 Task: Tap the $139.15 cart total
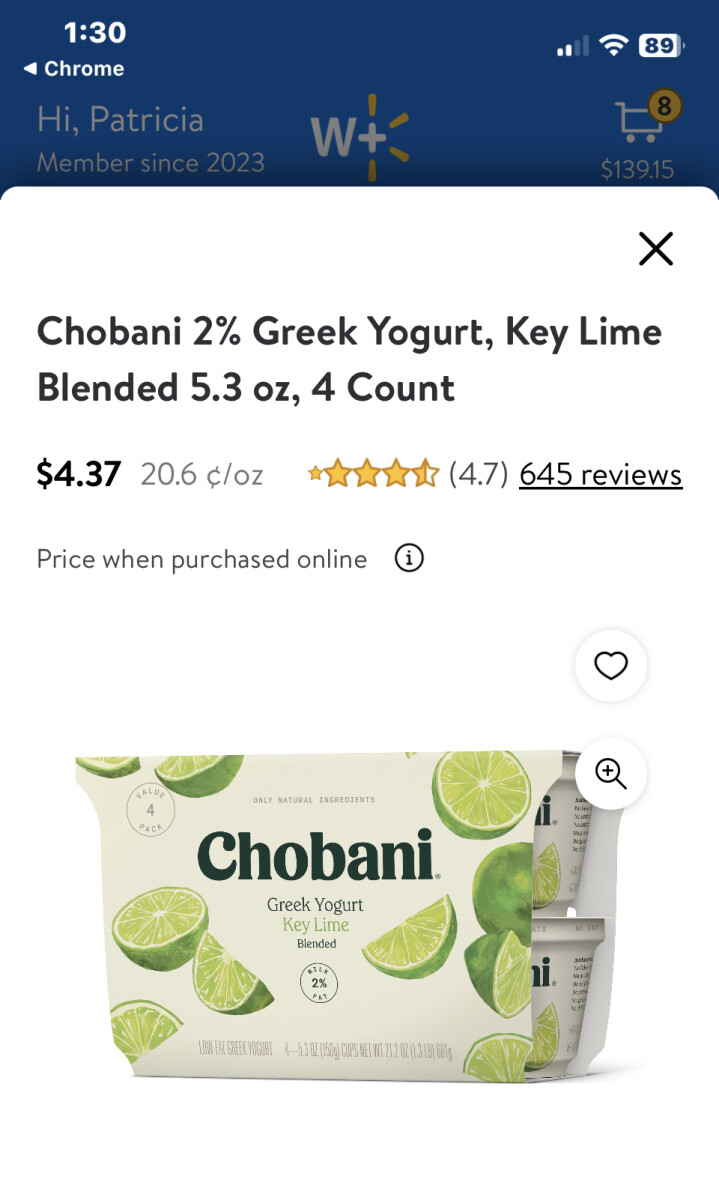pos(637,170)
